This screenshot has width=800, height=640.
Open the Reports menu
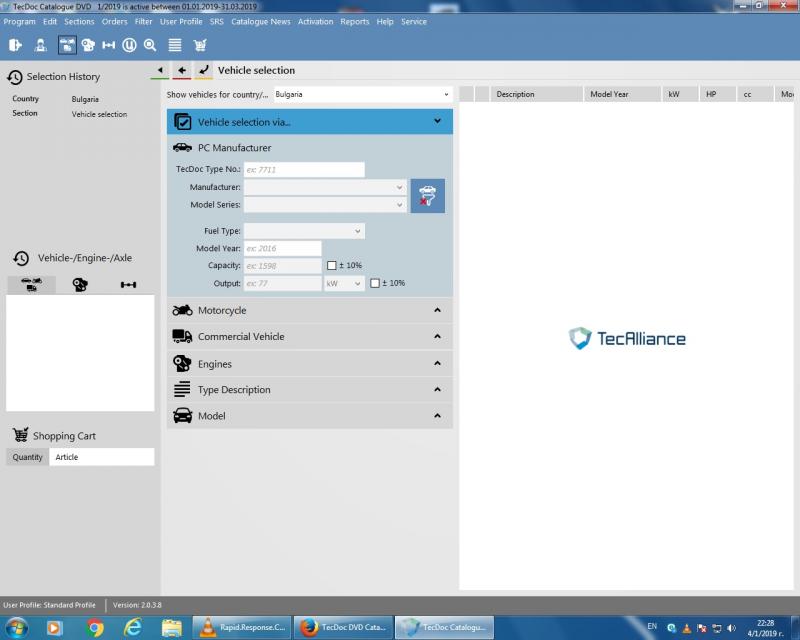click(x=355, y=21)
